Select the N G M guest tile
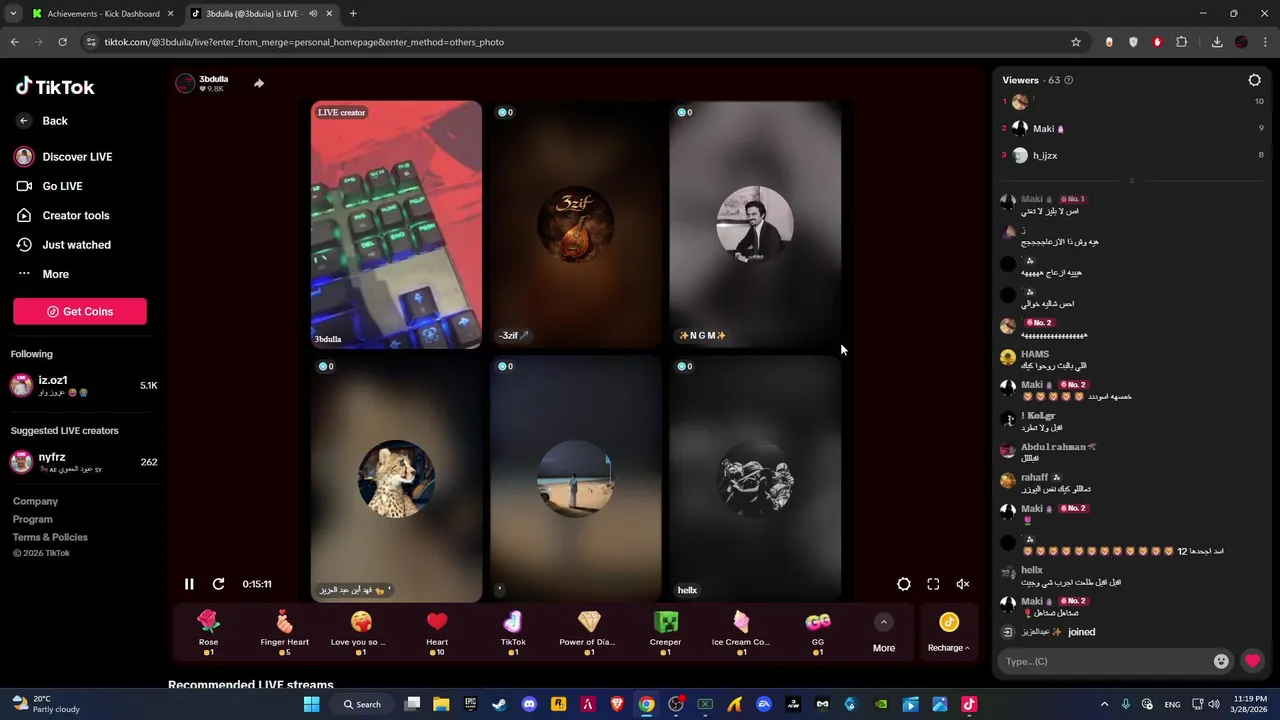Viewport: 1280px width, 720px height. coord(755,225)
